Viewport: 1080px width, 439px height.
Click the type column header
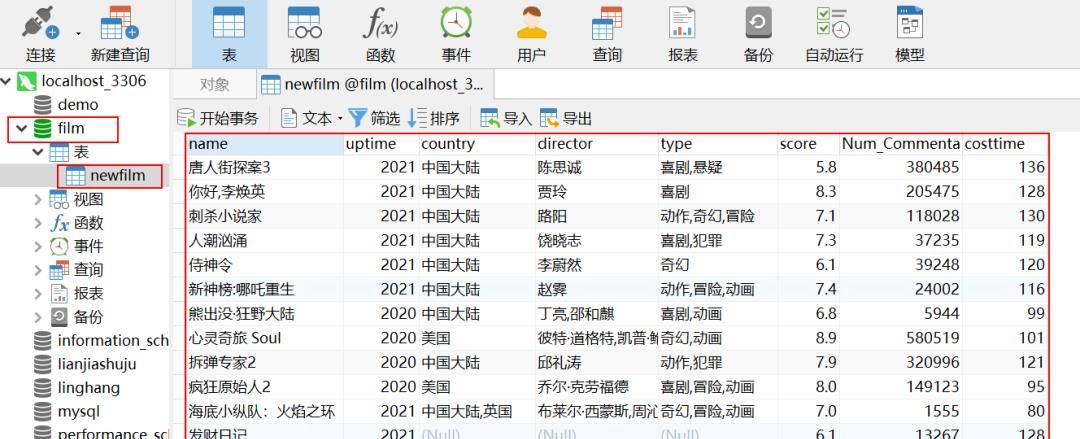717,144
